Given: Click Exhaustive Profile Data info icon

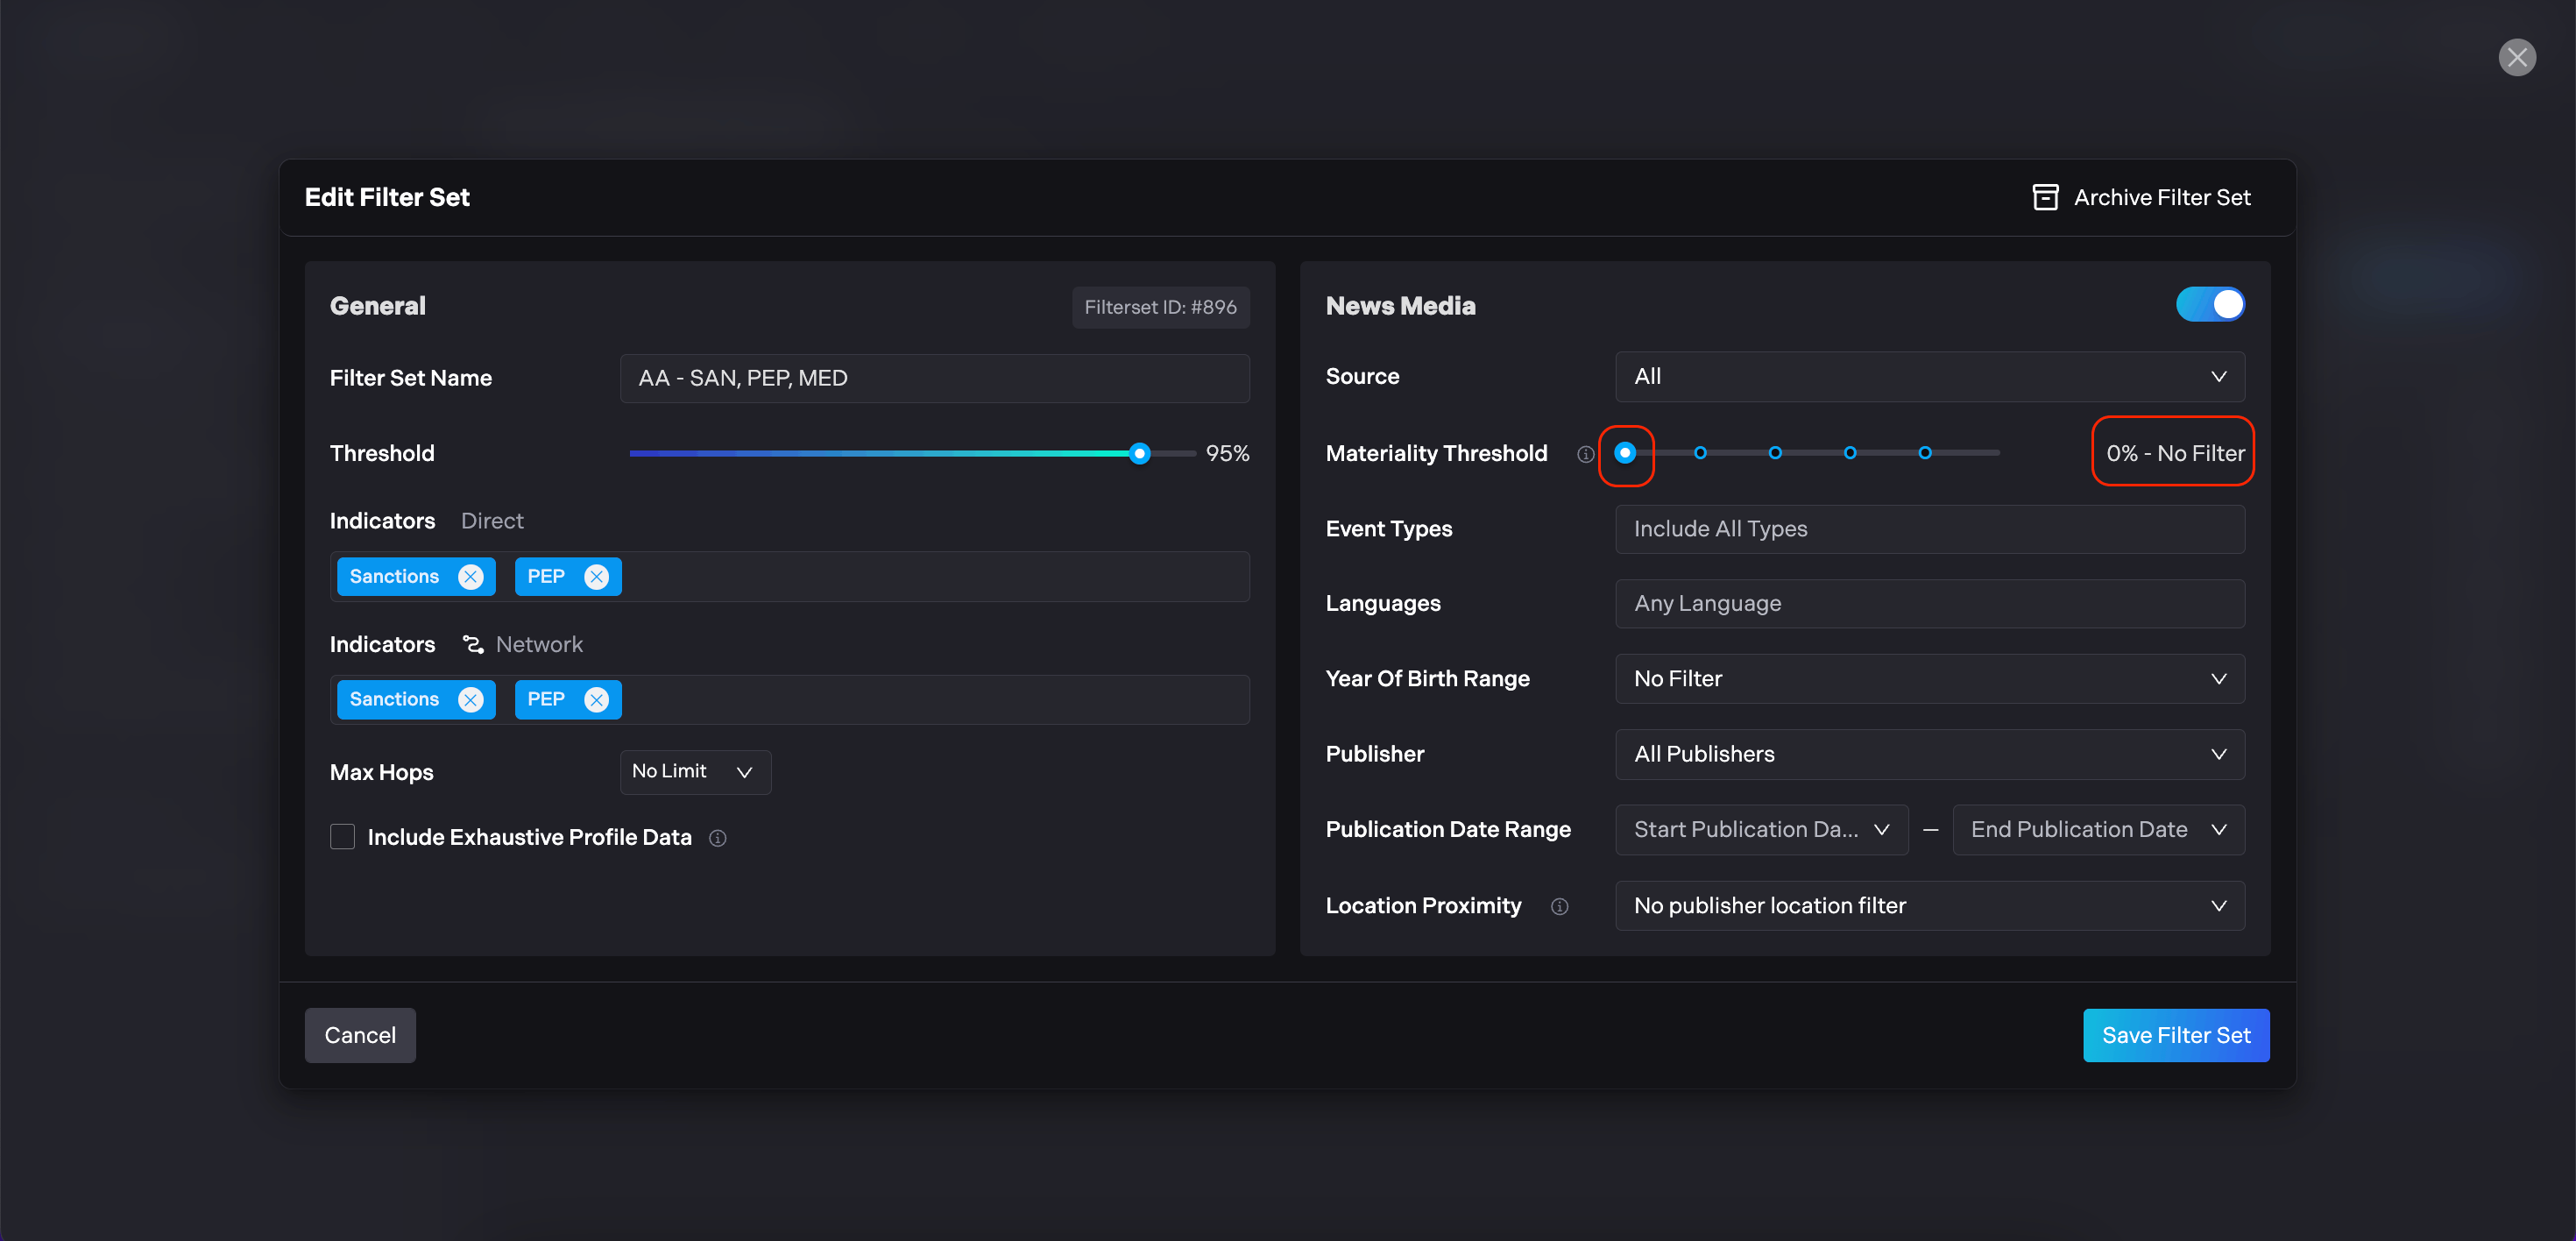Looking at the screenshot, I should [x=717, y=838].
